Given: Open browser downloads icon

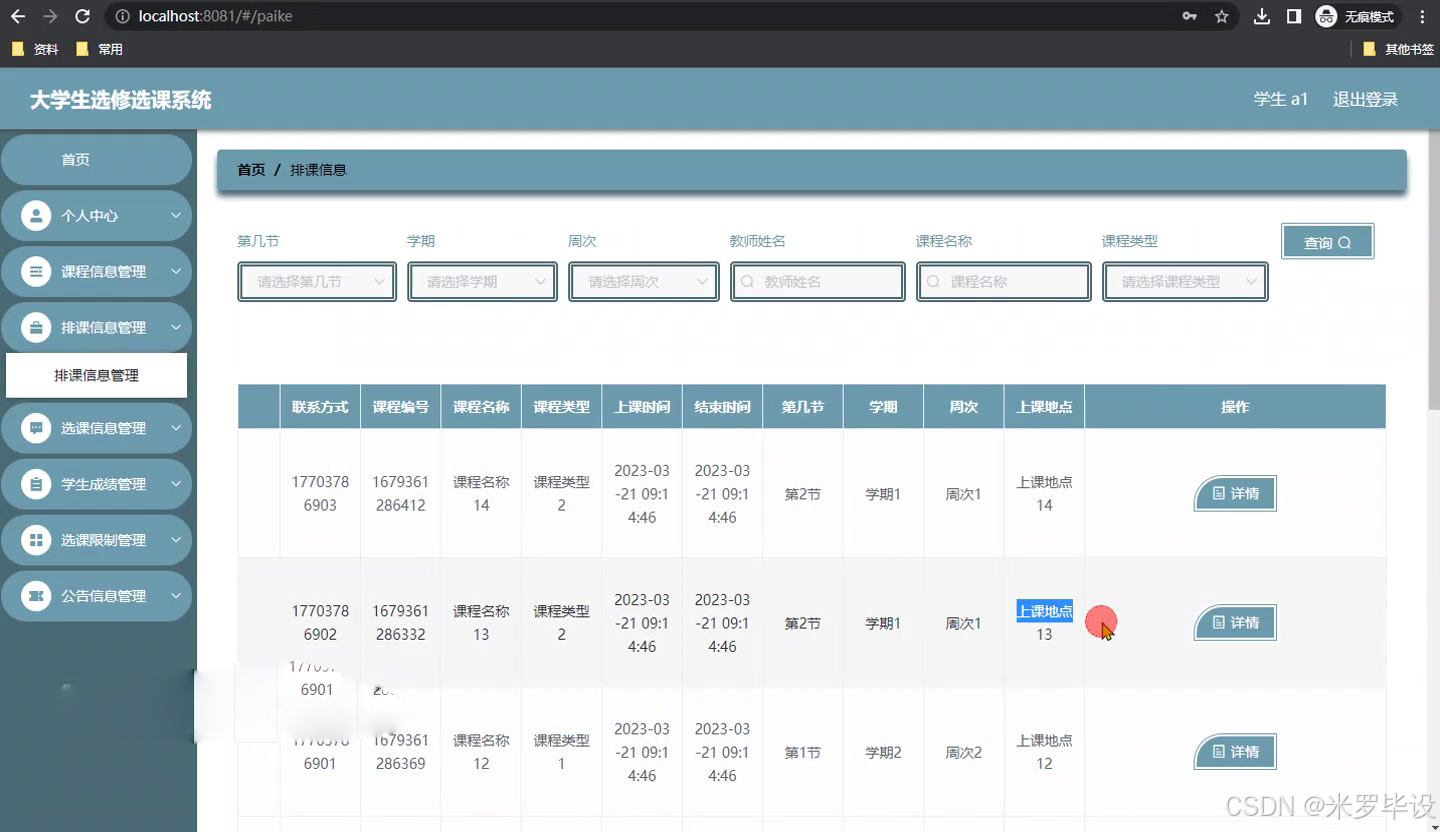Looking at the screenshot, I should [1262, 16].
